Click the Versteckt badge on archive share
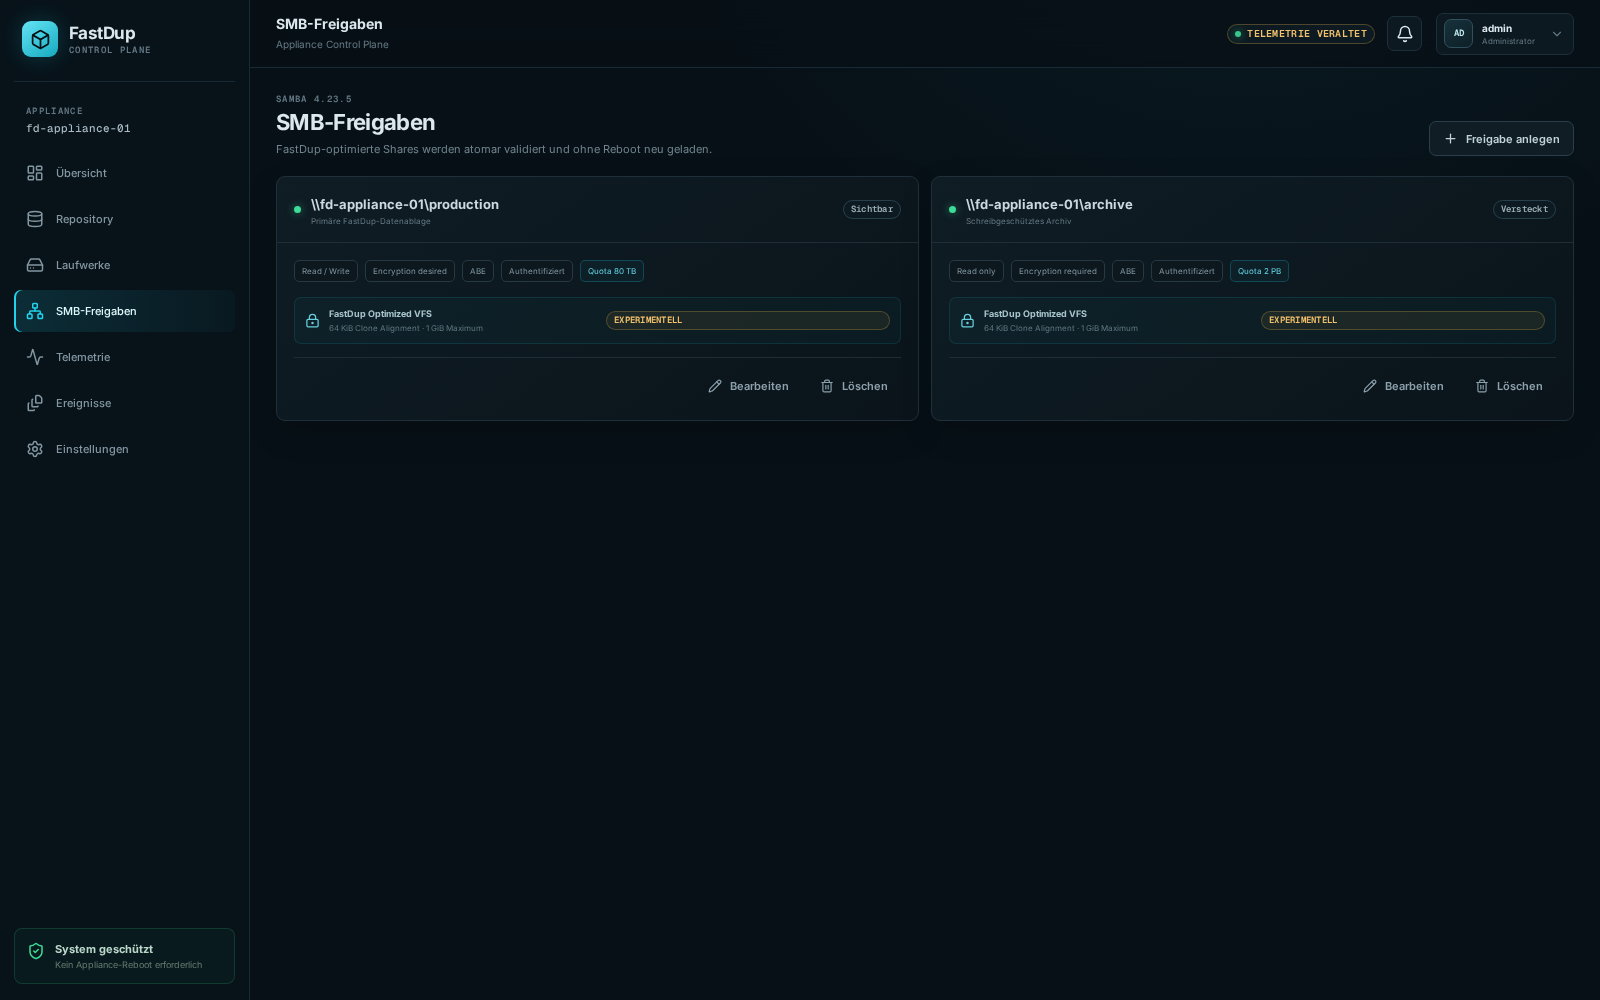Viewport: 1600px width, 1000px height. (x=1524, y=209)
